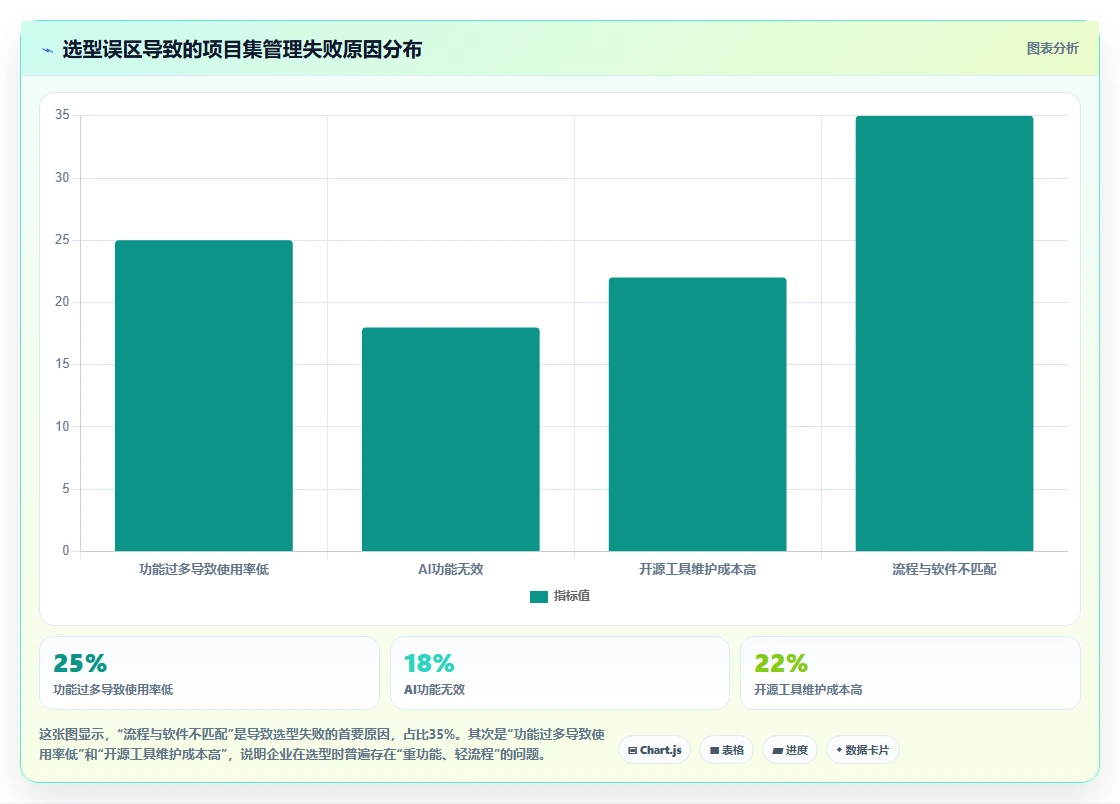Click the 指标值 legend label

(571, 596)
